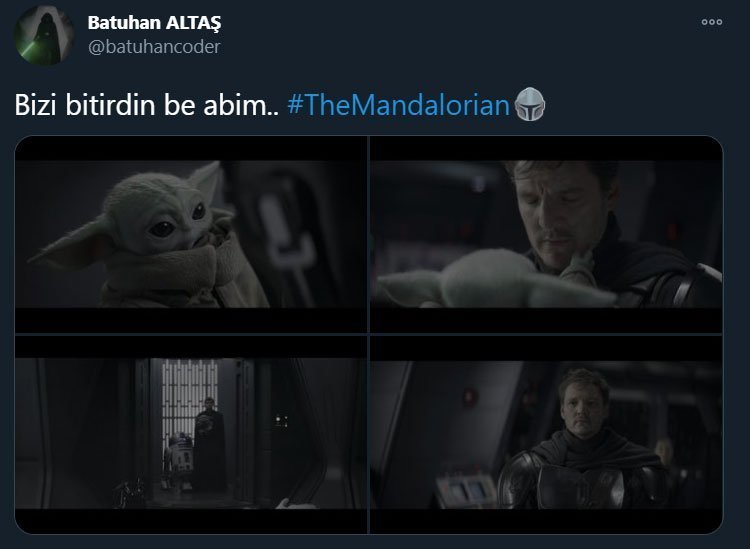The width and height of the screenshot is (750, 549).
Task: Click the @batuhancoder handle
Action: click(x=154, y=47)
